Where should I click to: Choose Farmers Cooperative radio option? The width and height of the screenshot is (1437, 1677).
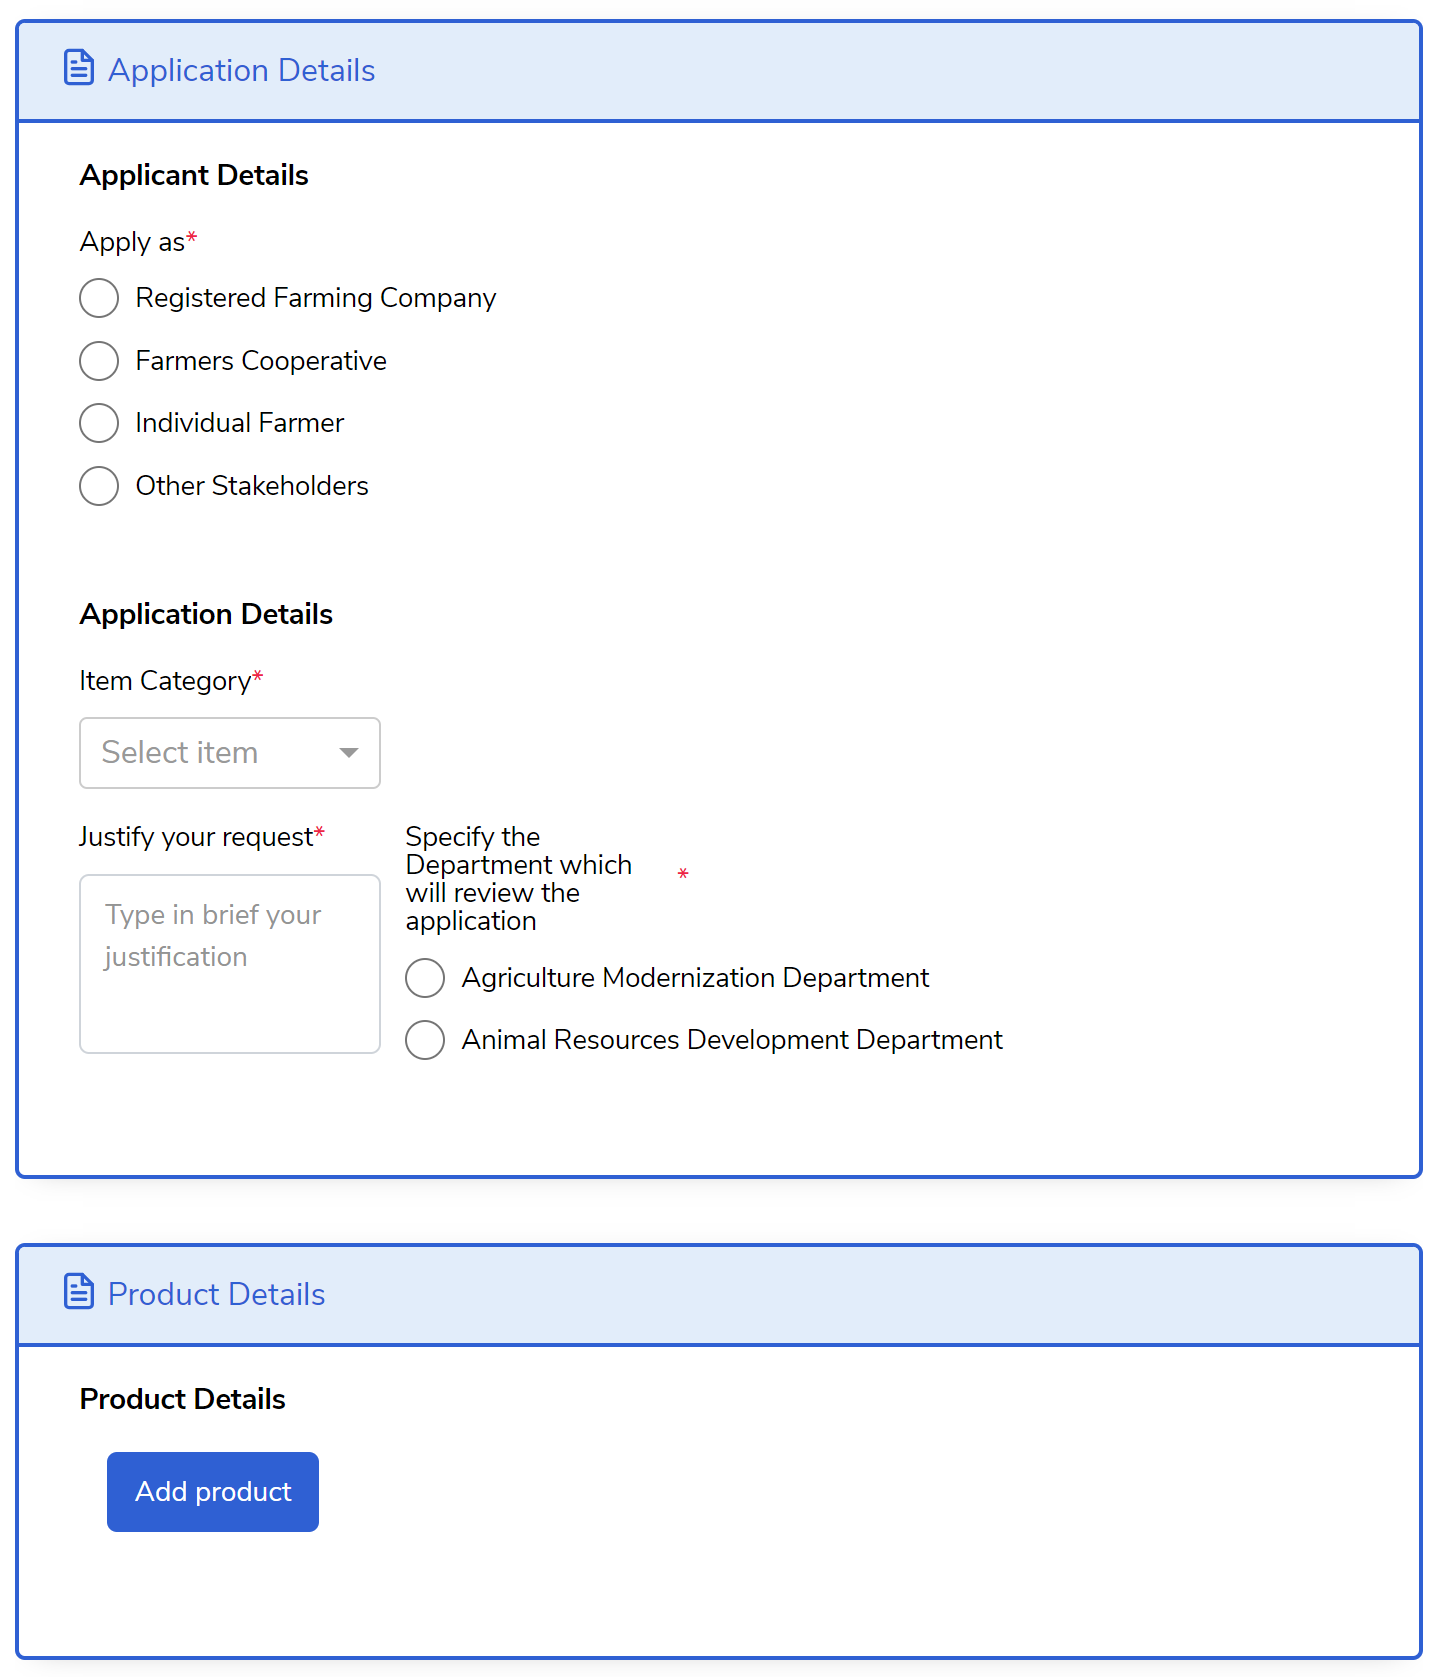[99, 361]
